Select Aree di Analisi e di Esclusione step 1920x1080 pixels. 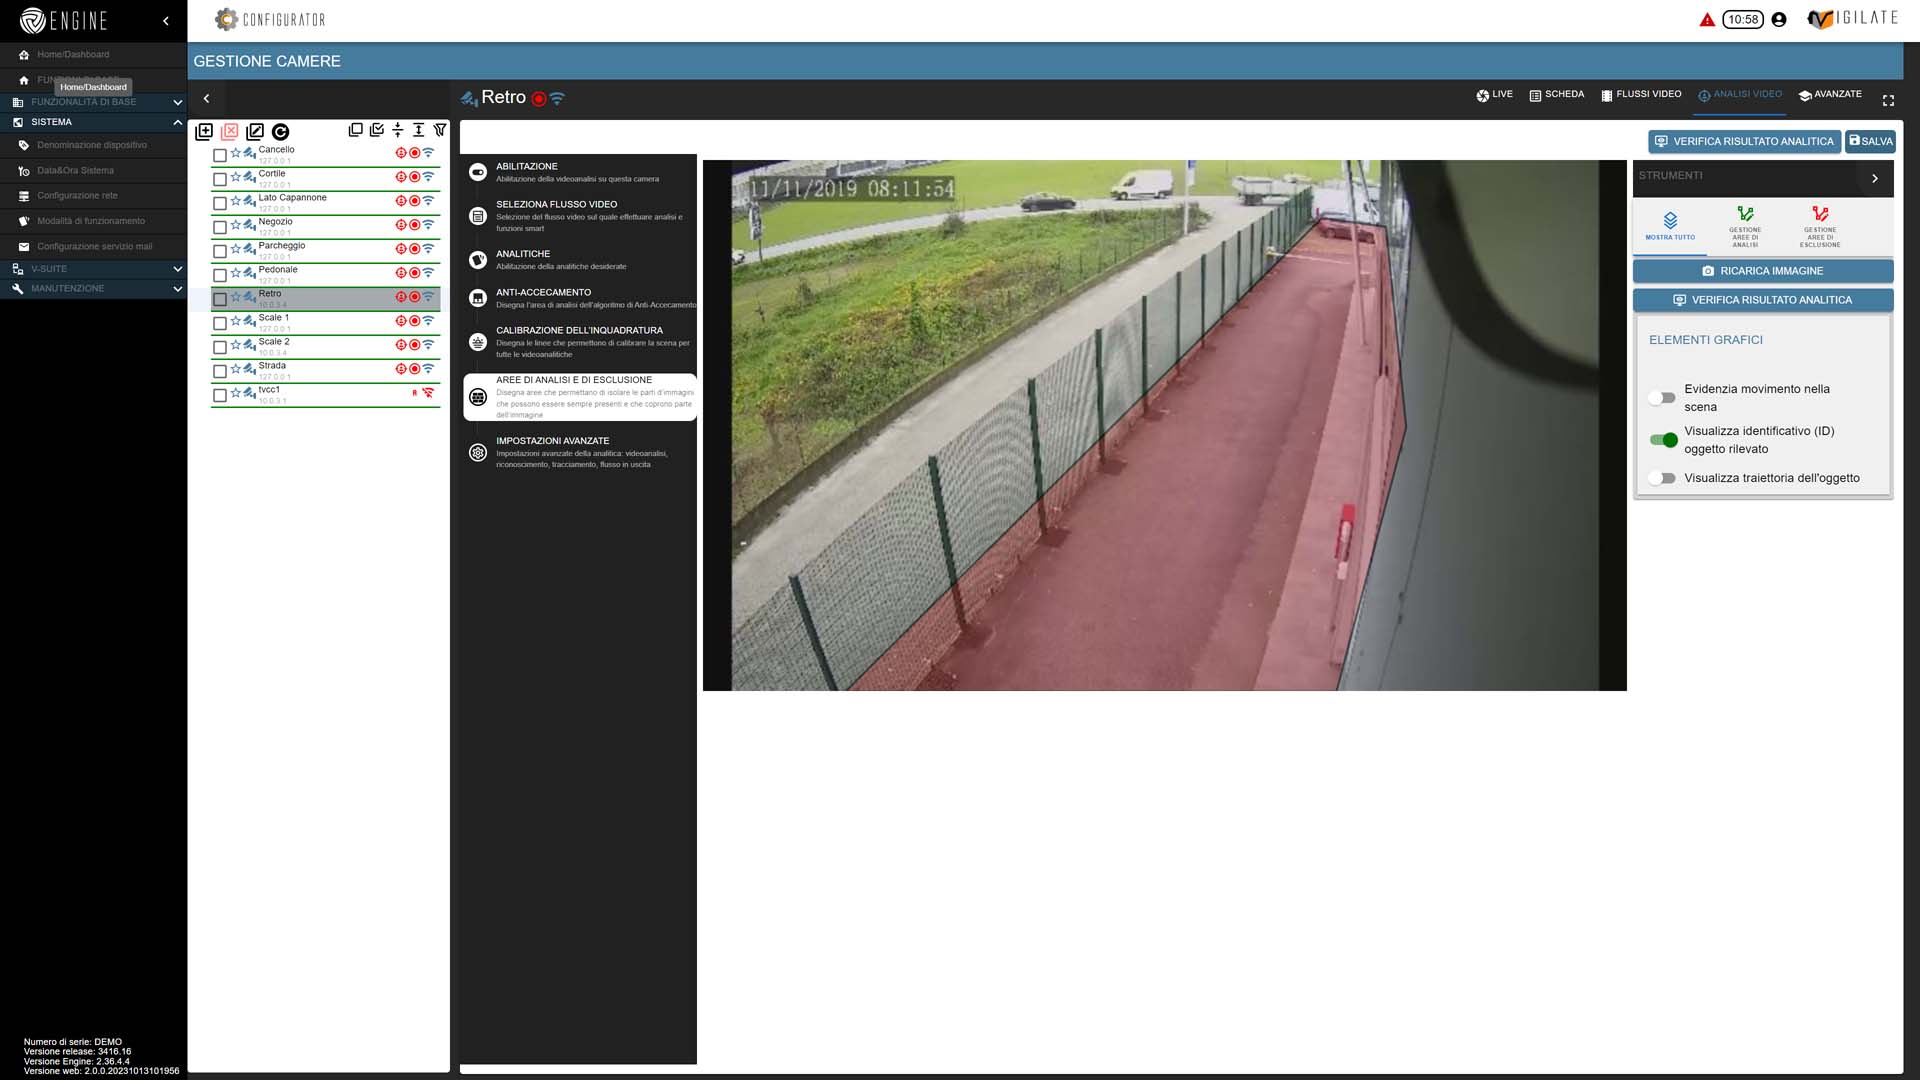(x=580, y=397)
